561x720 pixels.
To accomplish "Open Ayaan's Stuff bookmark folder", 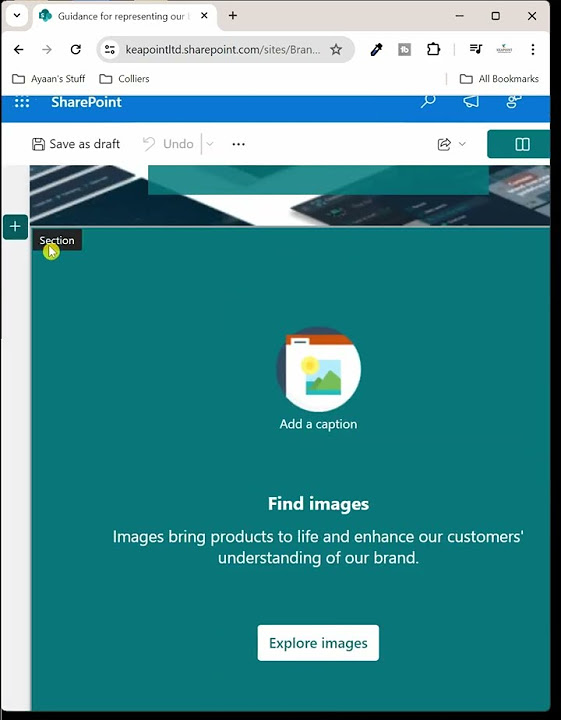I will (x=49, y=79).
